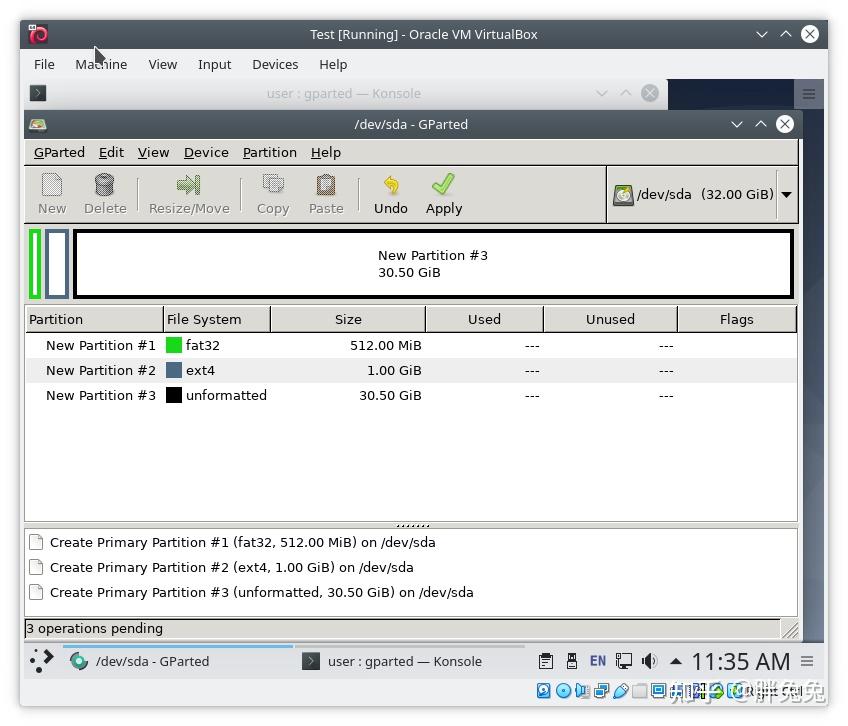The height and width of the screenshot is (726, 848).
Task: Open the GParted View menu
Action: tap(154, 153)
